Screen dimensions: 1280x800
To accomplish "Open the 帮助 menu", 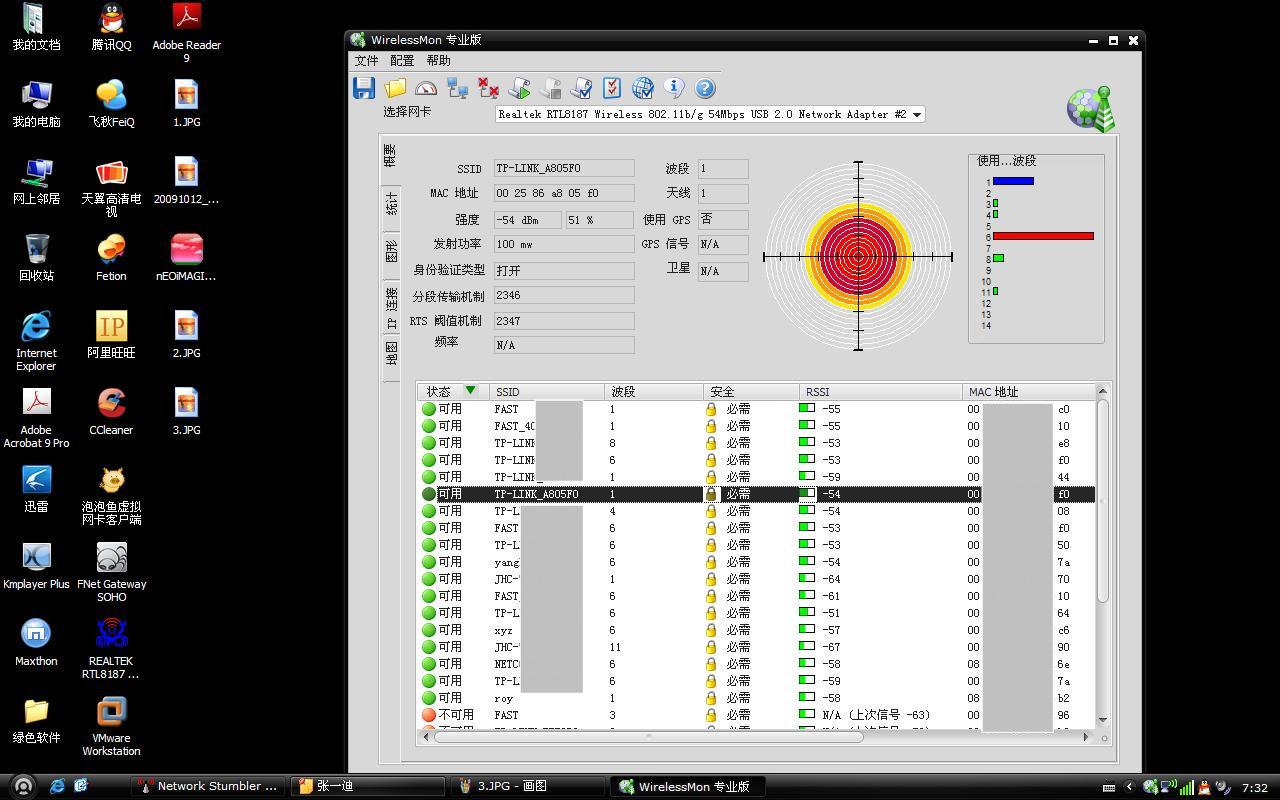I will point(438,61).
